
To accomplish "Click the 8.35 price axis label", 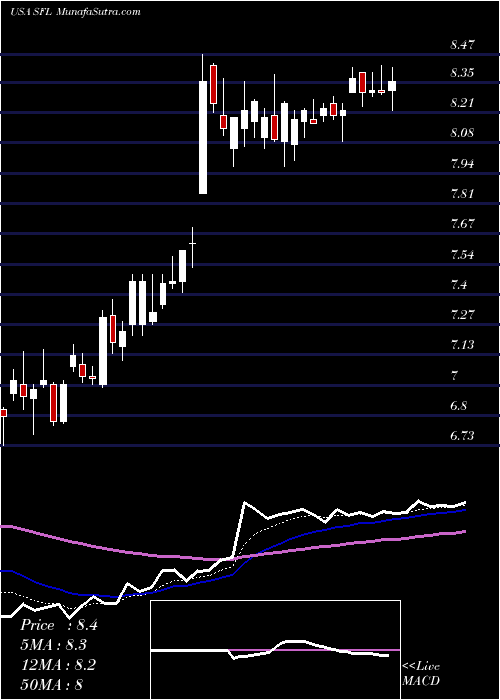I will (x=463, y=73).
